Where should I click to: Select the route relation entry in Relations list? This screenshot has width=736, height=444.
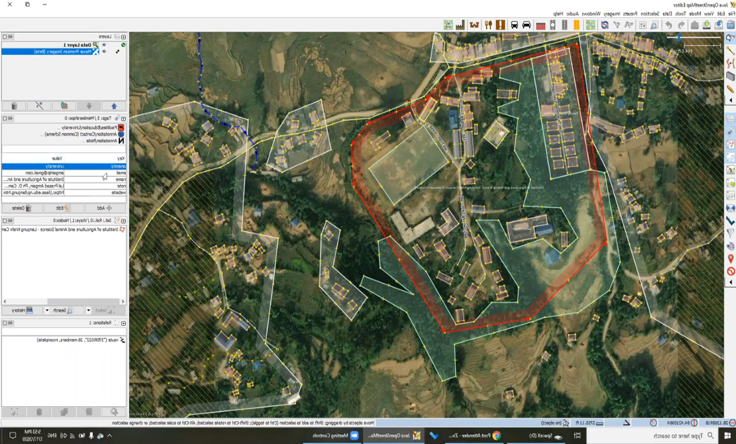(81, 339)
